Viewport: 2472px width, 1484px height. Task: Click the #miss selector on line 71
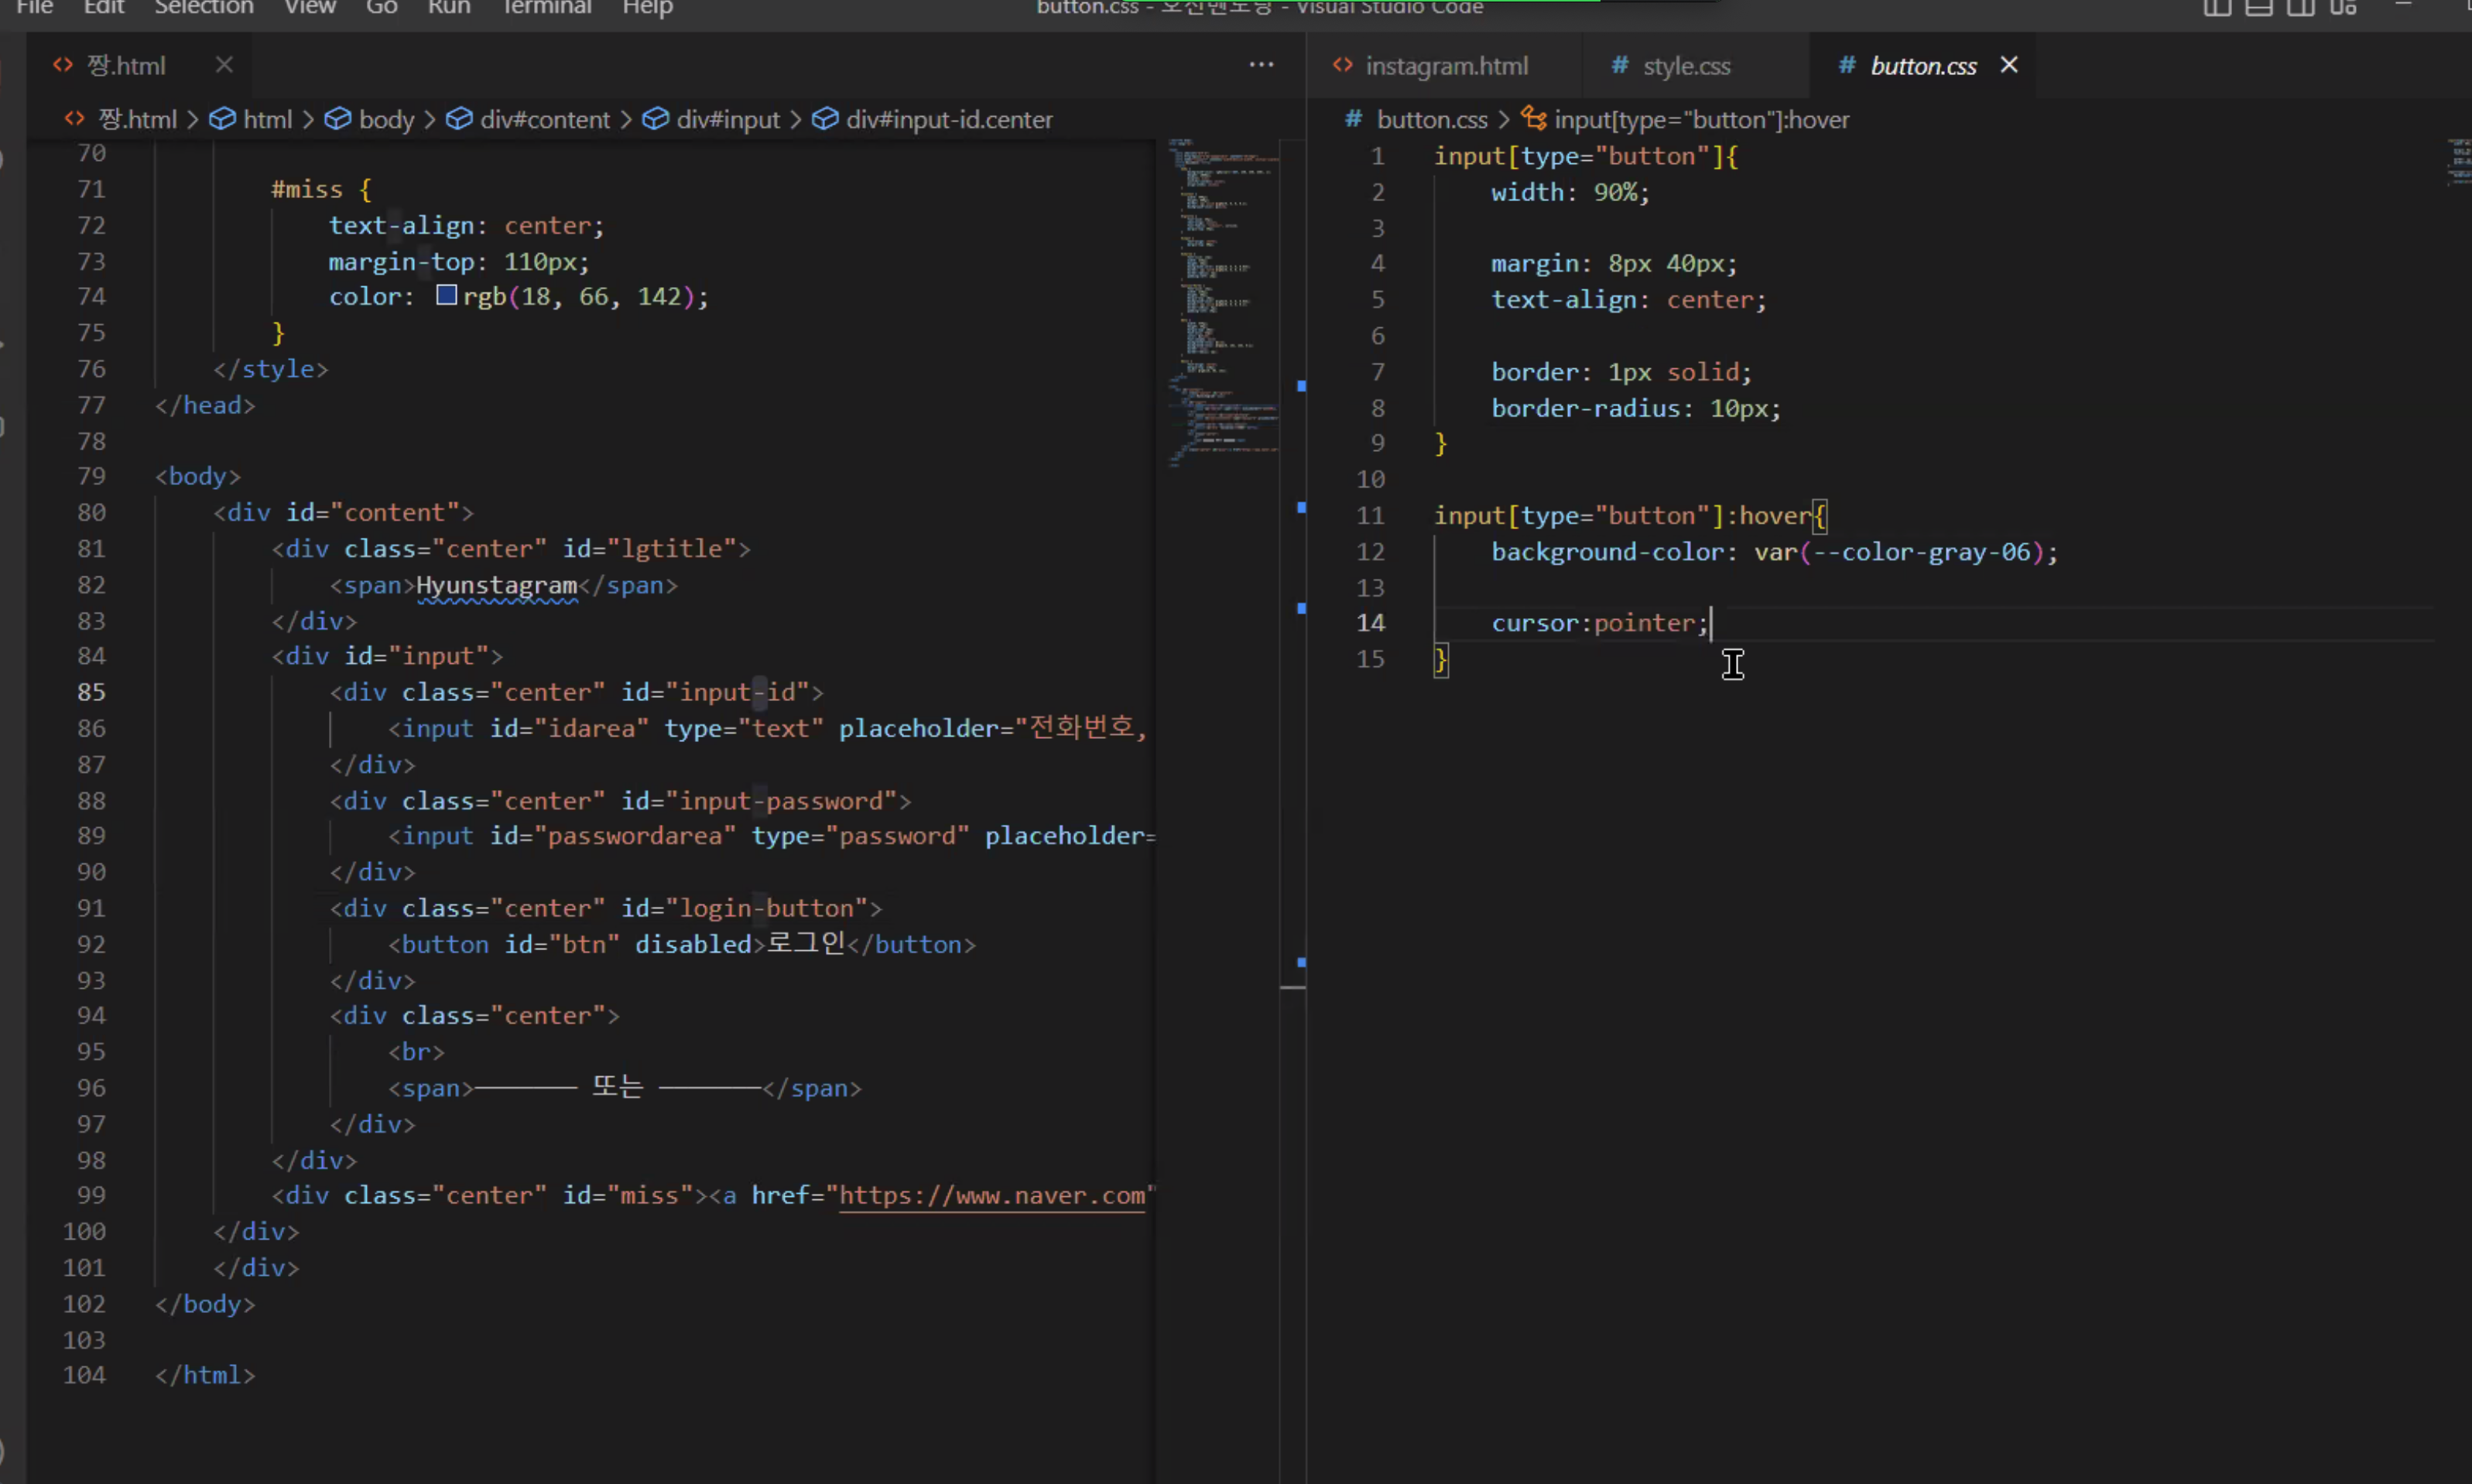pyautogui.click(x=306, y=189)
